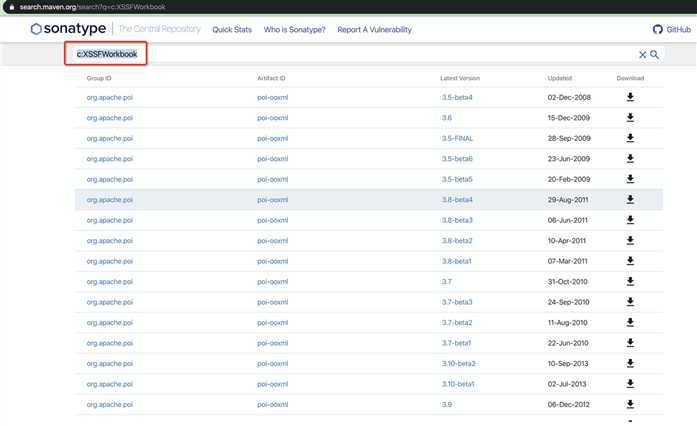Open version link 3.5-FINAL

457,138
